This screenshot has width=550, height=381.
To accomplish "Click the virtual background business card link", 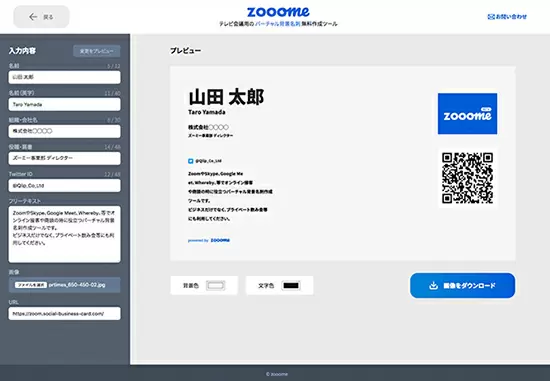I will tap(277, 24).
